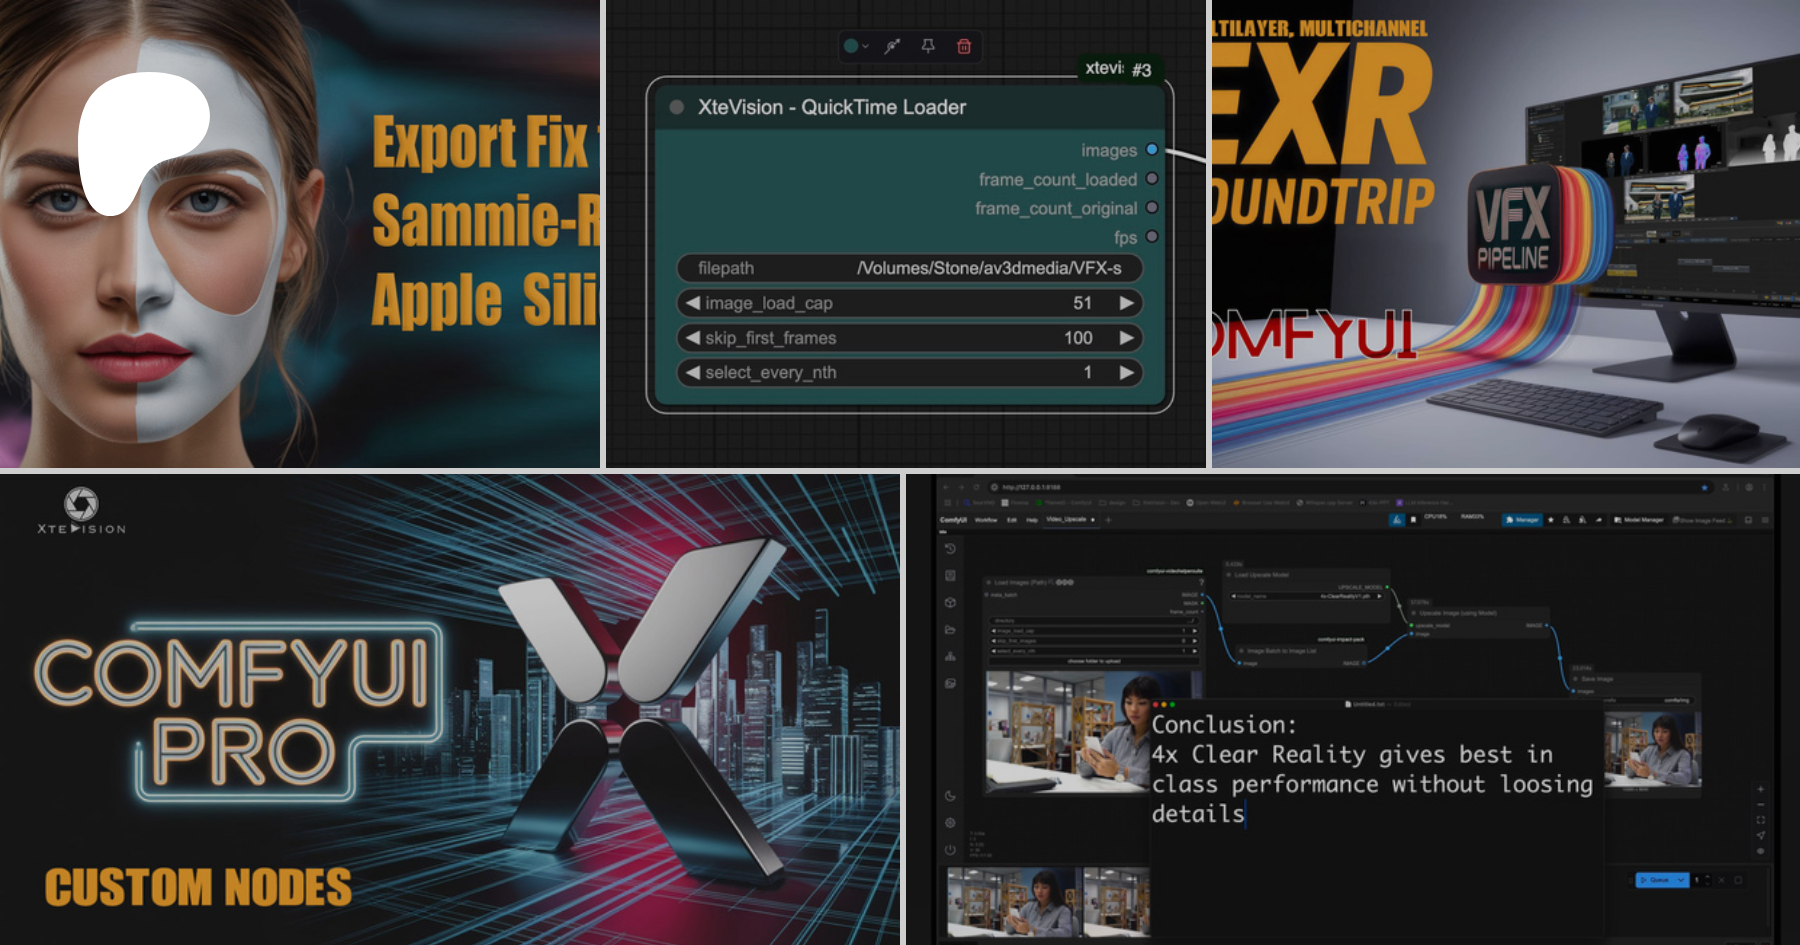Screen dimensions: 1800x945
Task: Expand the Queue button dropdown arrow
Action: point(1682,880)
